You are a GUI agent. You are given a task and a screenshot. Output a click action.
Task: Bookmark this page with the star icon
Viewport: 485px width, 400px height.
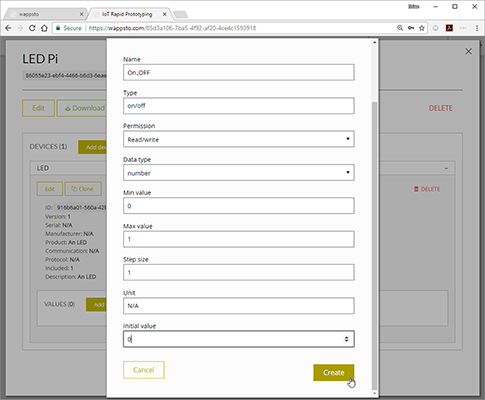[x=422, y=28]
